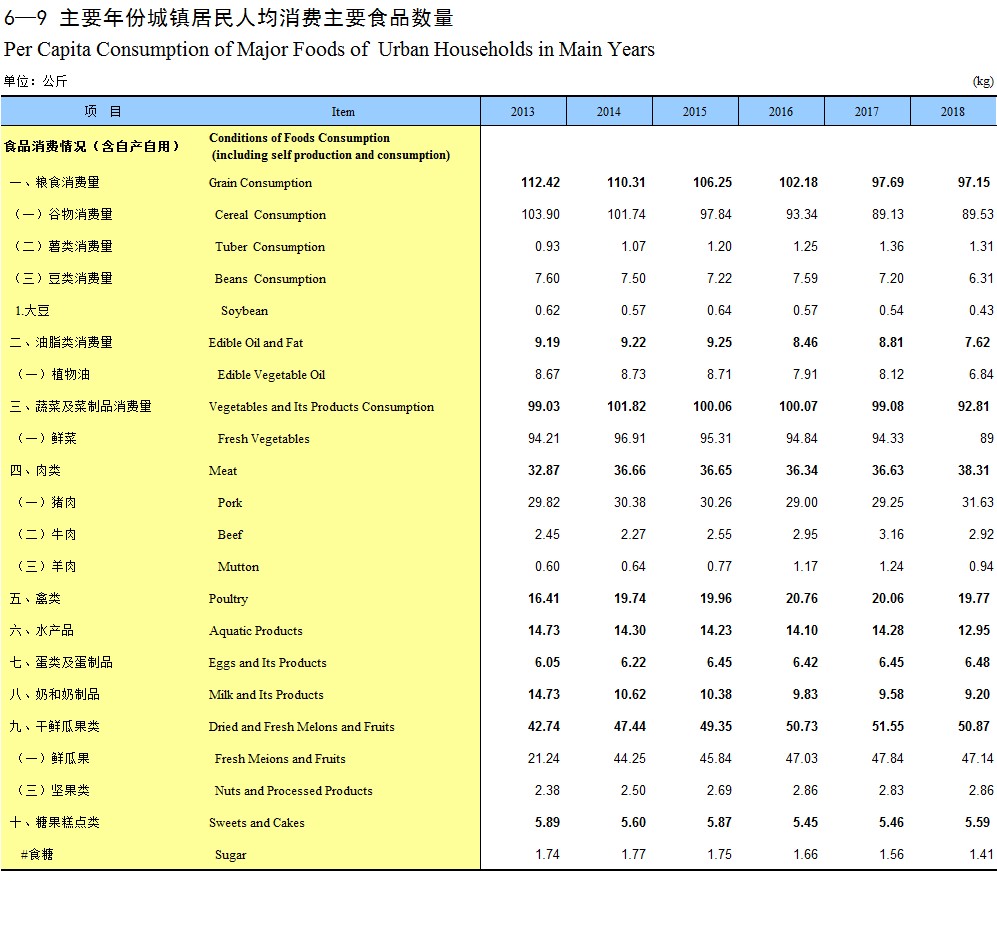Viewport: 997px width, 935px height.
Task: Click the Milk and Its Products label
Action: [x=266, y=695]
